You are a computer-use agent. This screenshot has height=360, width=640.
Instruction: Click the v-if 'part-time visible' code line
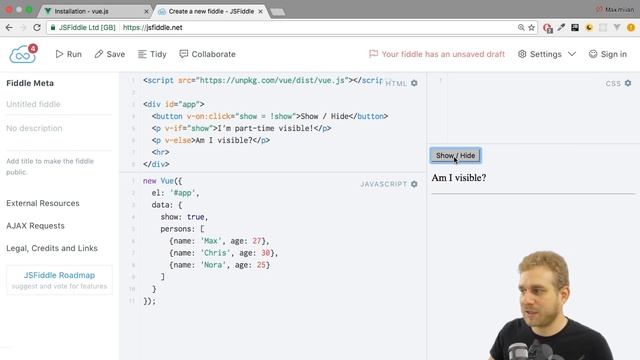[x=241, y=128]
